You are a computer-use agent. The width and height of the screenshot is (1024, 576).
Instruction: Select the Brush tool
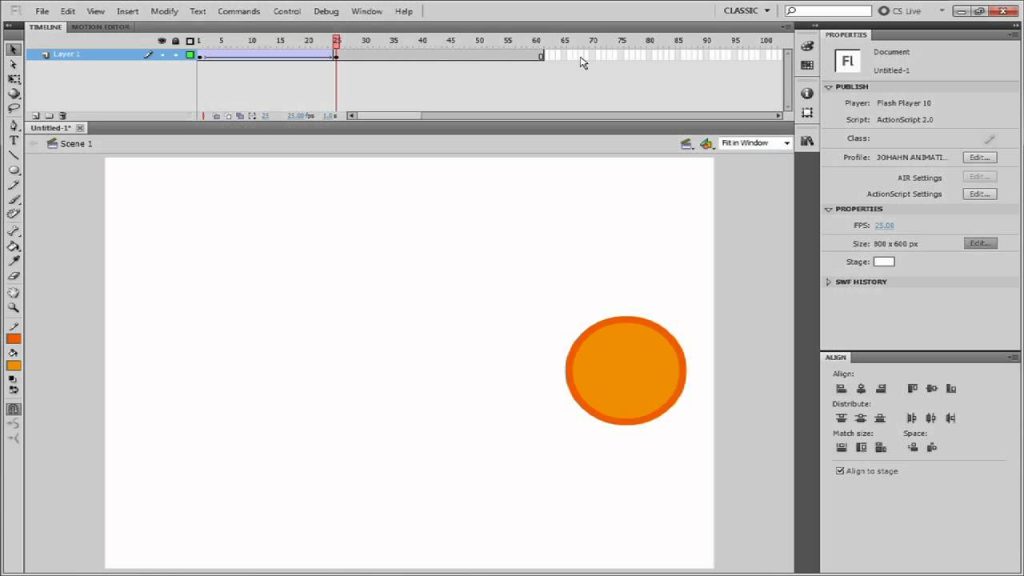coord(13,199)
